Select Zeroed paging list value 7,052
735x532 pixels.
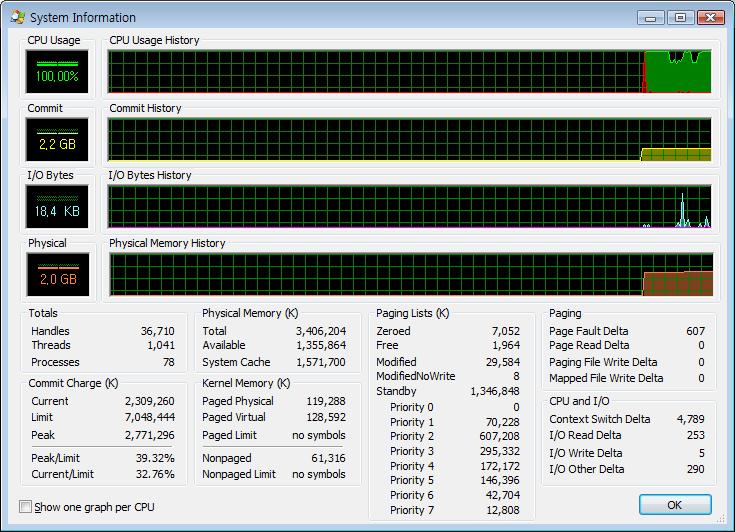point(506,331)
